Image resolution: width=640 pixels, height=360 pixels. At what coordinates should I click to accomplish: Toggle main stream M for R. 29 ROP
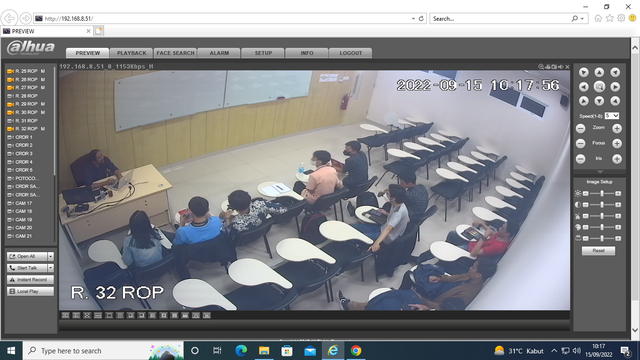[43, 104]
